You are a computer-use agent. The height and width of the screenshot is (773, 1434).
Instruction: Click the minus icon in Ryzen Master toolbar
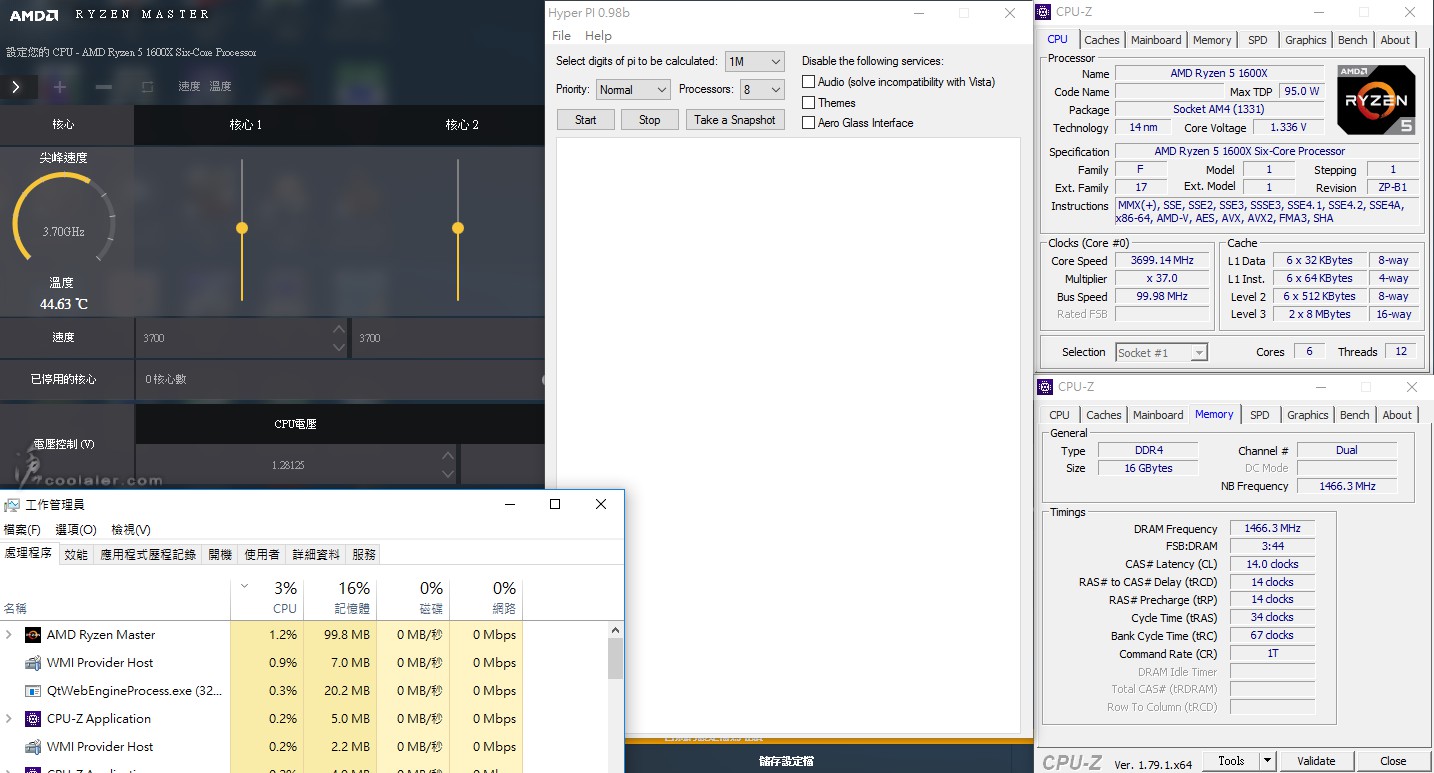(x=104, y=87)
